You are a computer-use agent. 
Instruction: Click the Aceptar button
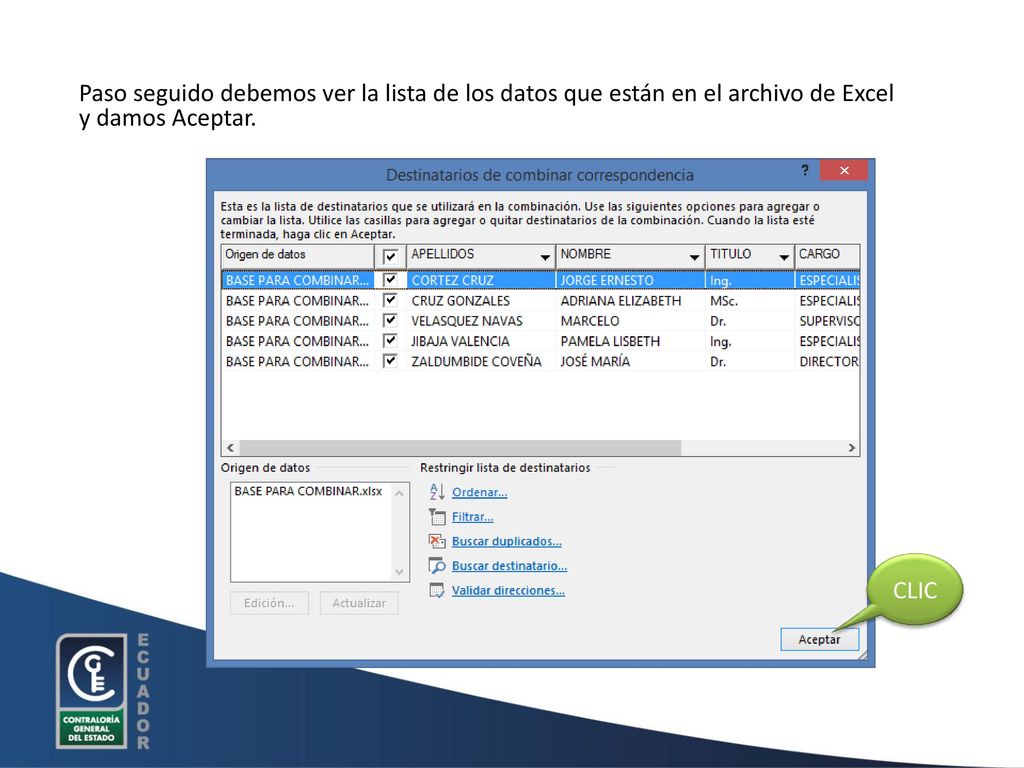pos(820,639)
